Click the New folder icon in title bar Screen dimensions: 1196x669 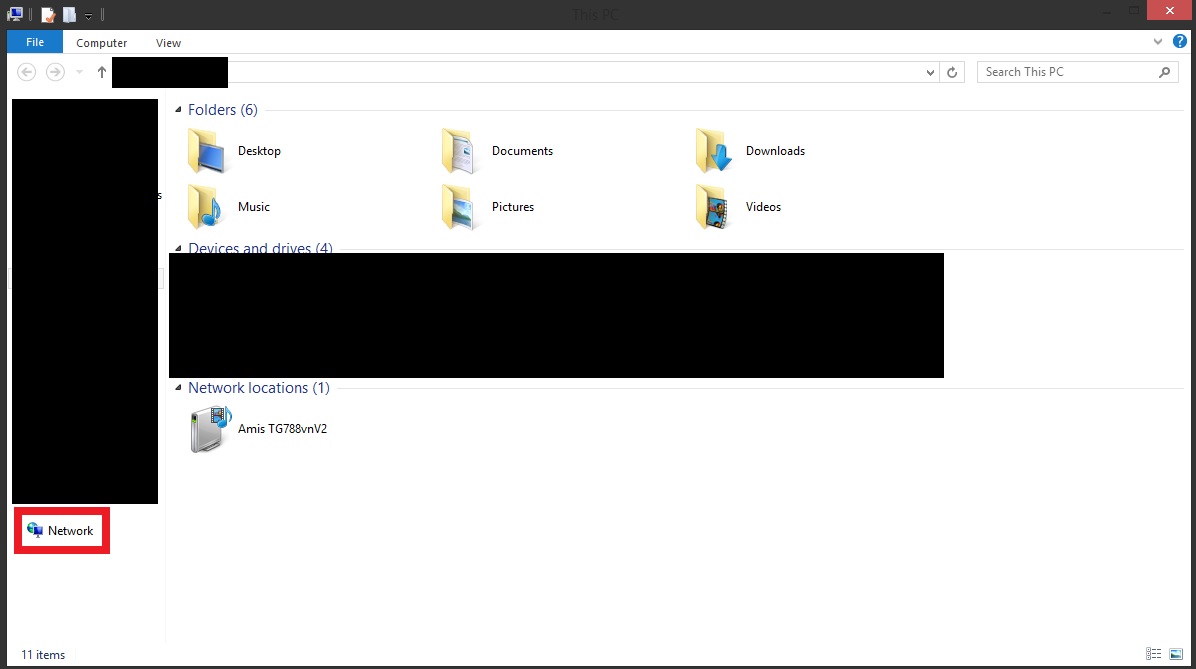[x=69, y=15]
